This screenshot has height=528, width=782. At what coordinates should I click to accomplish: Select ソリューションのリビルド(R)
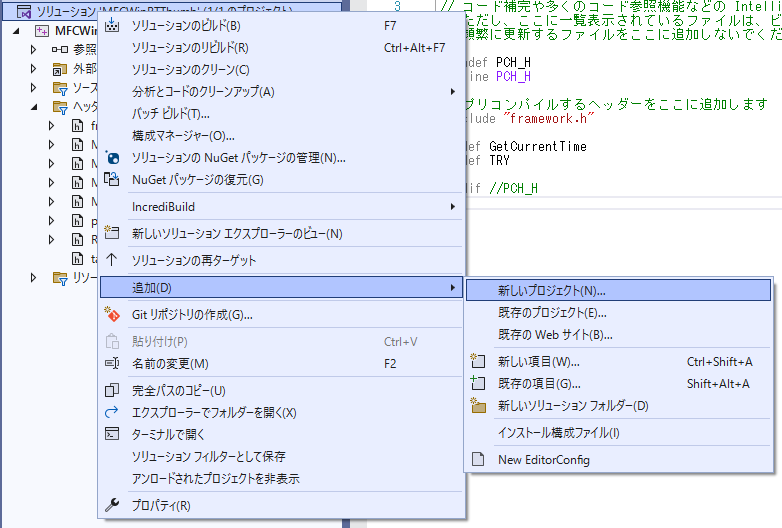pos(282,47)
